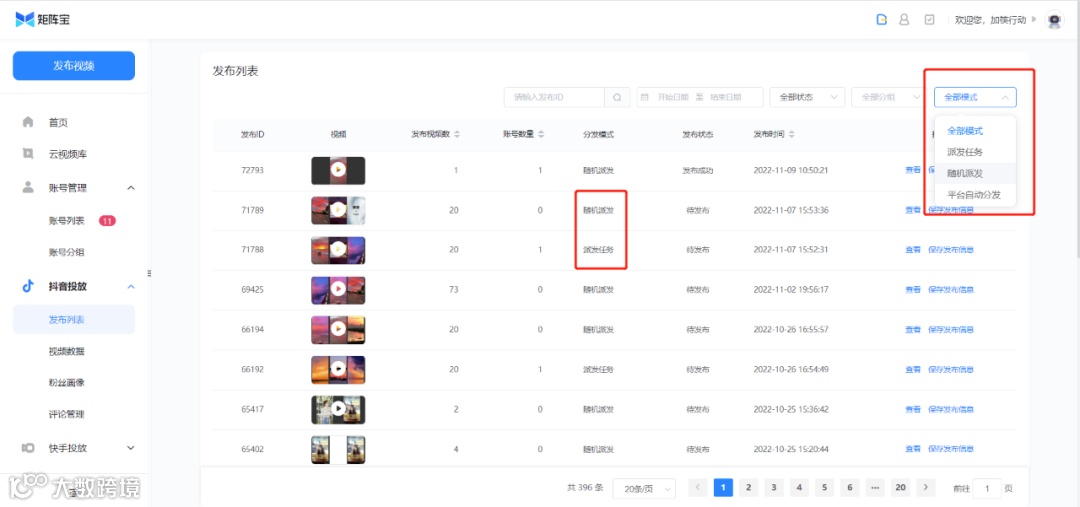This screenshot has height=507, width=1080.
Task: Click the 账号管理 person icon
Action: point(28,187)
